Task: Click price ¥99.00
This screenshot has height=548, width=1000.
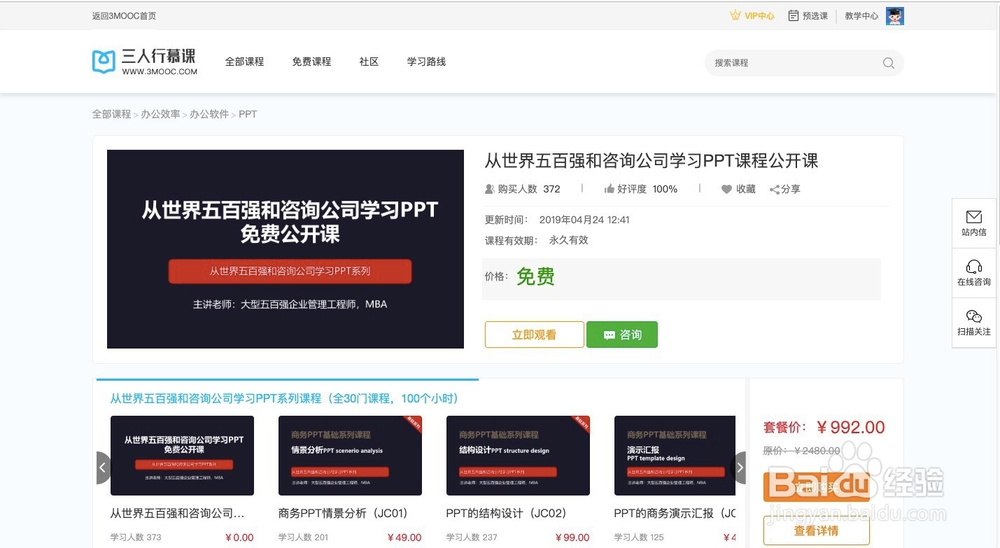Action: (572, 537)
